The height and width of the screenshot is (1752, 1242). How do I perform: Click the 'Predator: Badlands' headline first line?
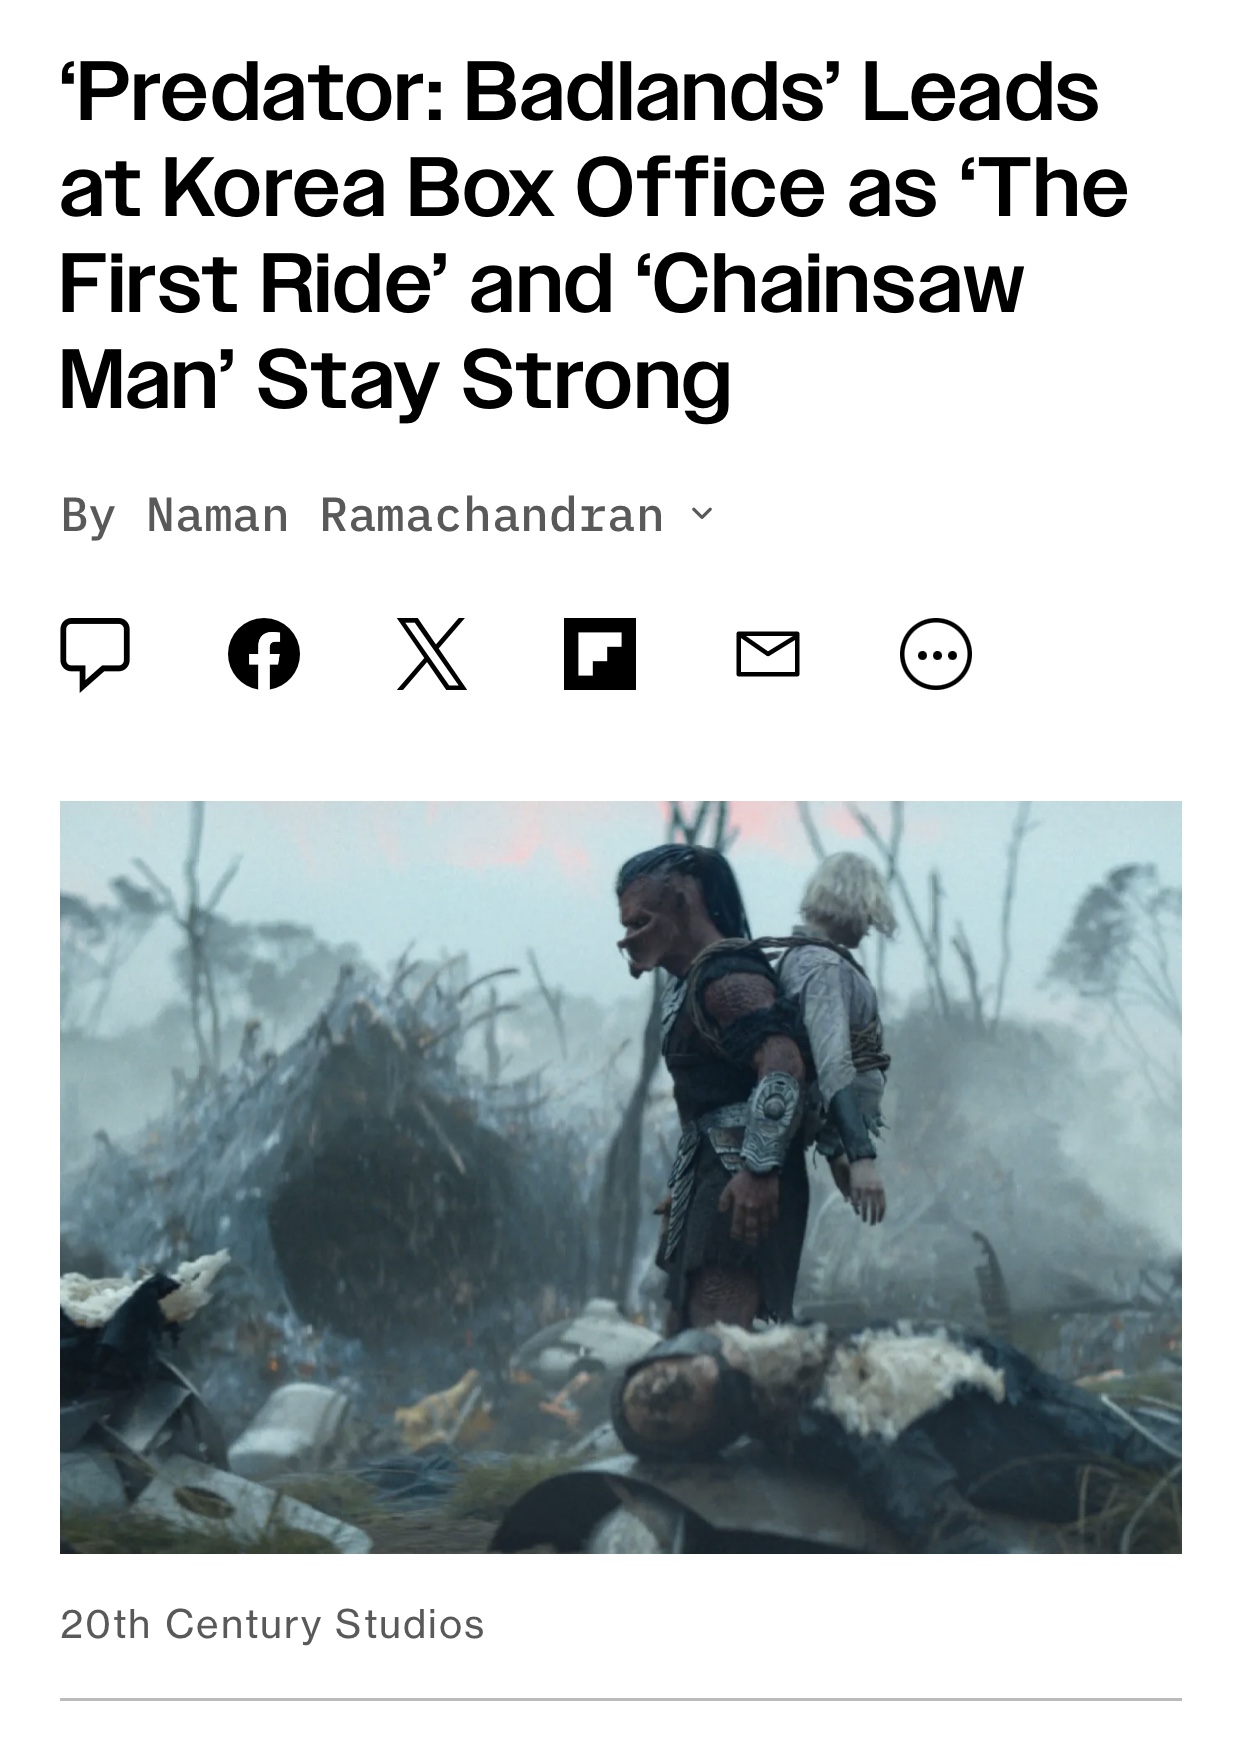point(580,92)
